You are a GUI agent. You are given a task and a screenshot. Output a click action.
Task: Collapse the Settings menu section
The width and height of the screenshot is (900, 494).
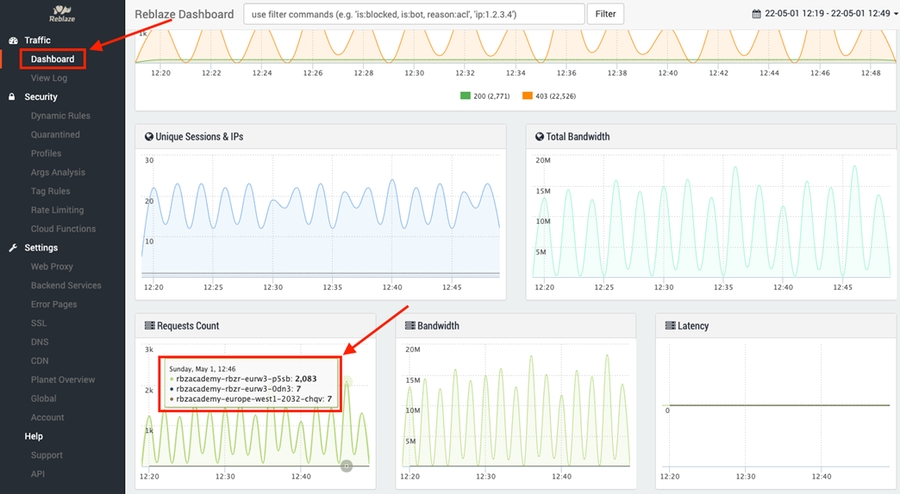pyautogui.click(x=41, y=248)
